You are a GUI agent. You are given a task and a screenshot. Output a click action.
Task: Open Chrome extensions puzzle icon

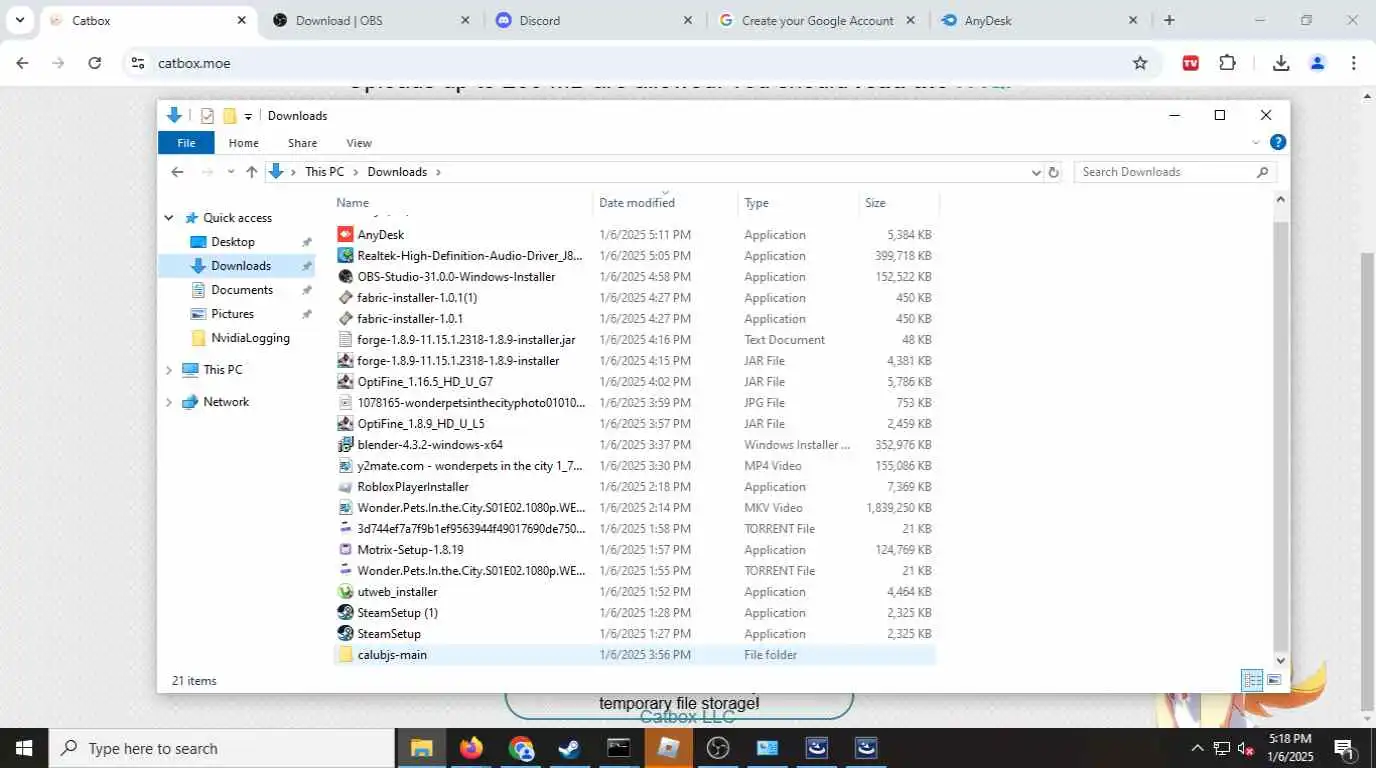click(1227, 63)
